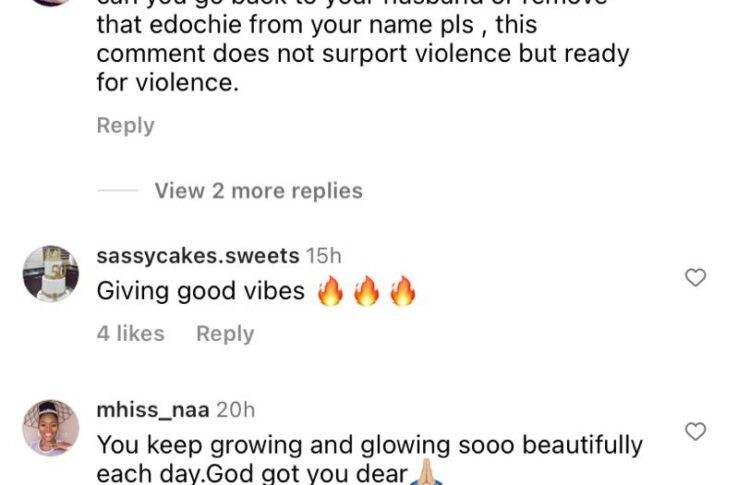Viewport: 750px width, 485px height.
Task: Click the line beside View 2 more replies
Action: point(118,190)
